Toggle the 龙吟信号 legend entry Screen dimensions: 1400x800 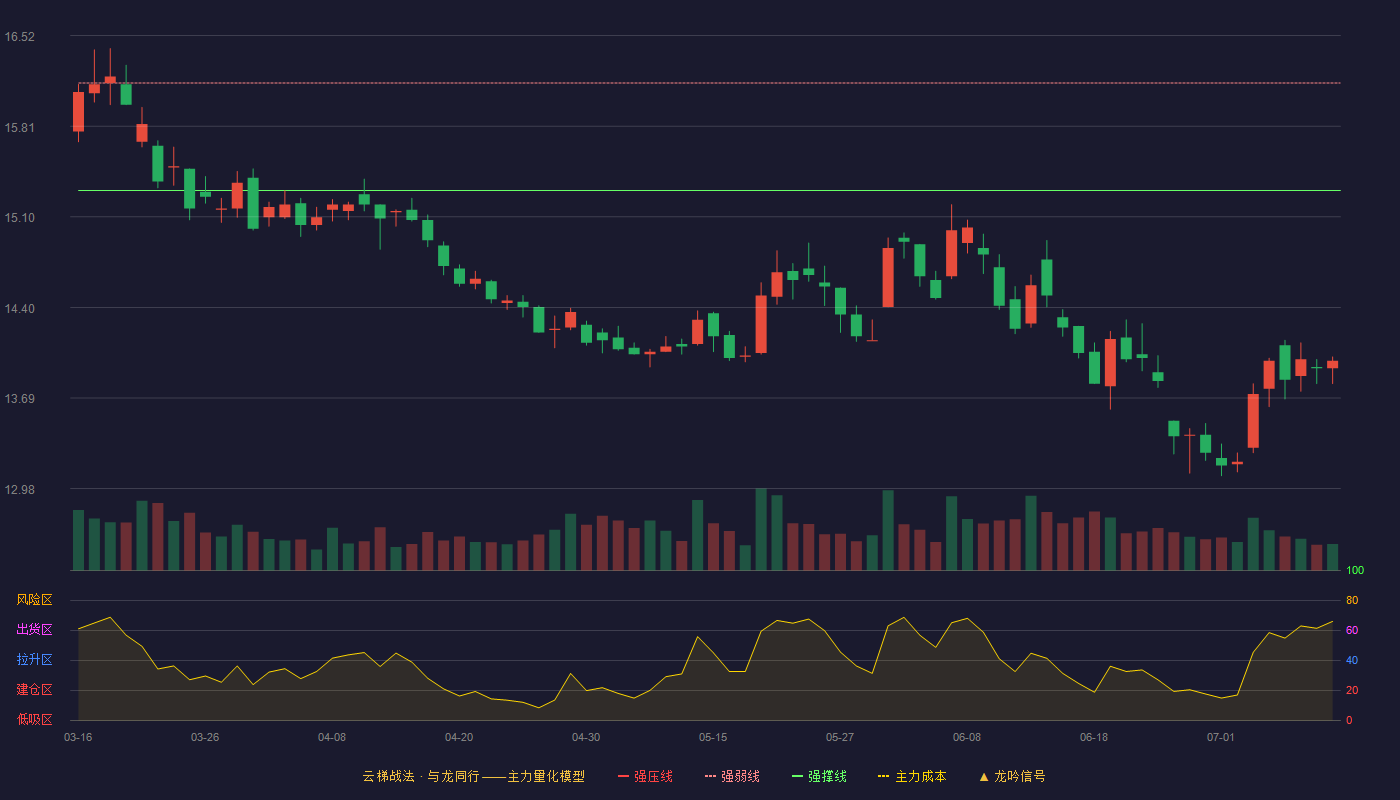[x=1012, y=776]
